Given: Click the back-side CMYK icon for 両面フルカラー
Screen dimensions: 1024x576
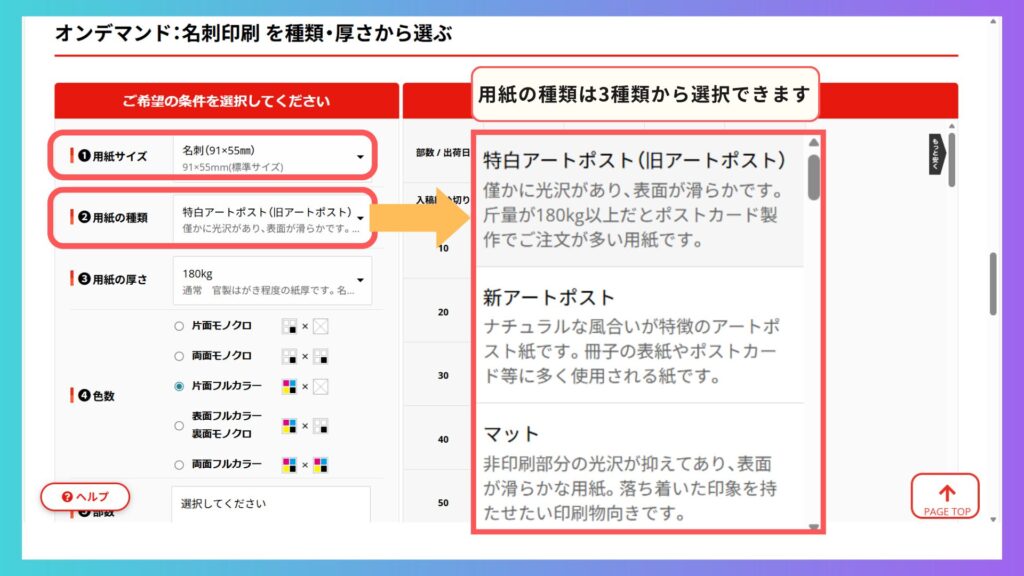Looking at the screenshot, I should (x=321, y=464).
